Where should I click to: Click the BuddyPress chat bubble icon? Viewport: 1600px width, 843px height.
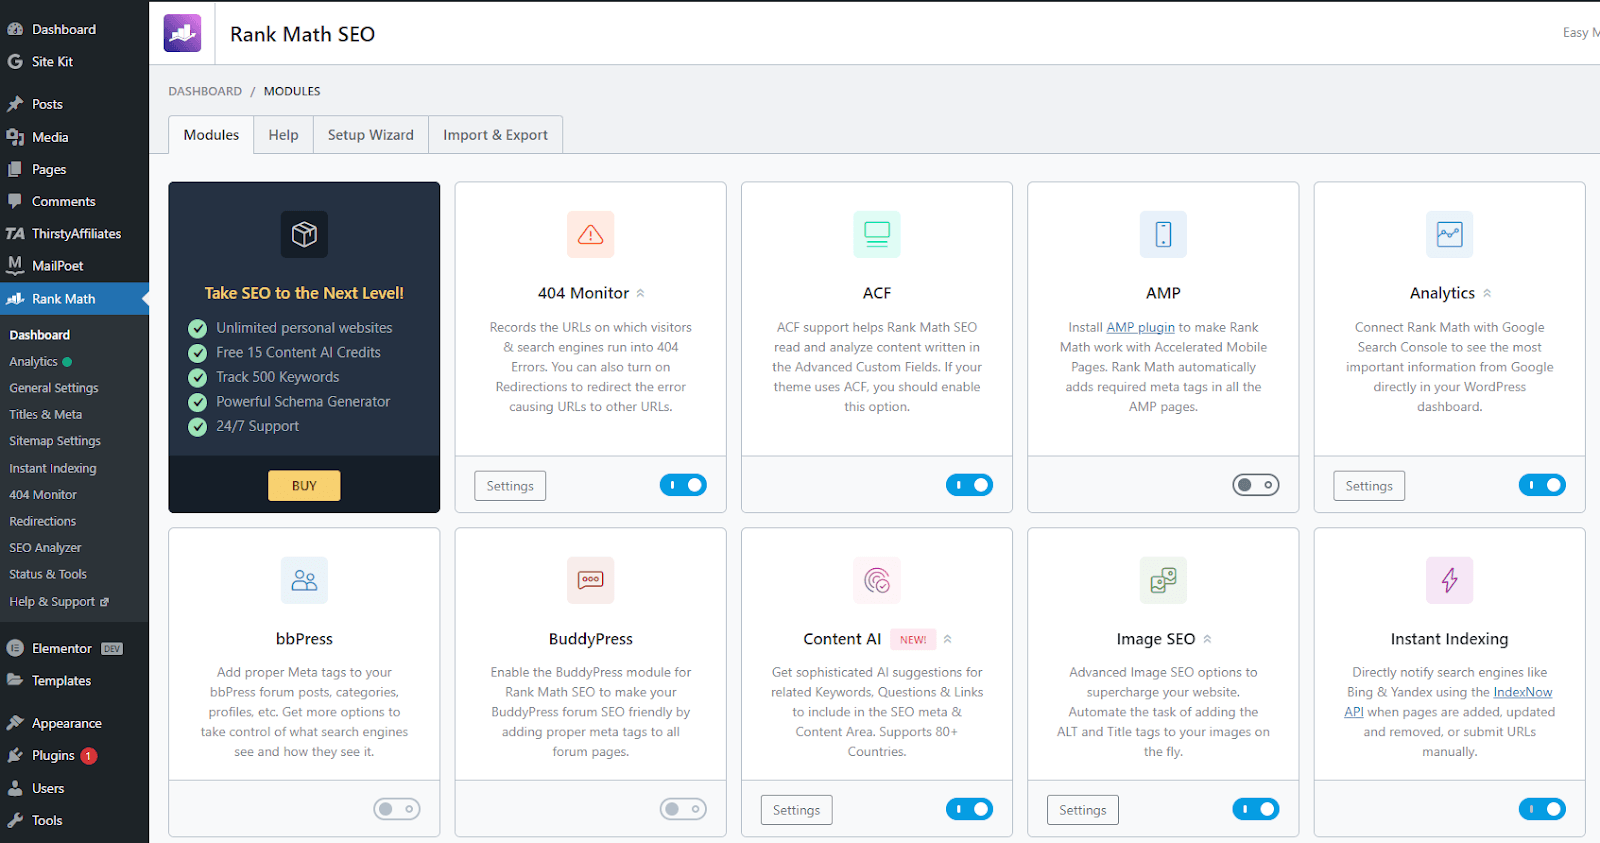point(590,580)
